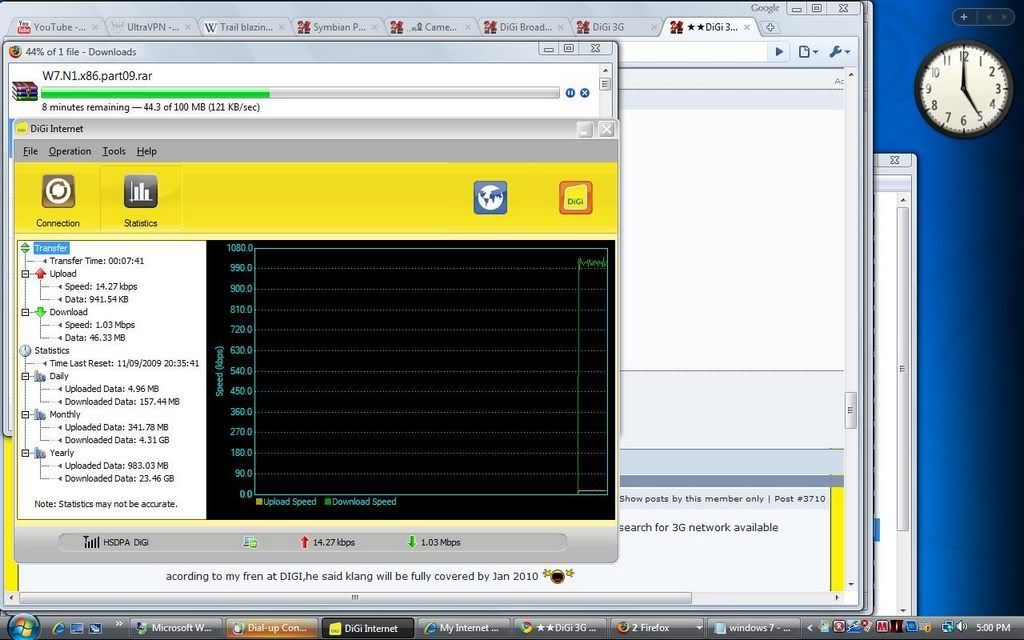Open the Chrome wrench settings menu
Image resolution: width=1024 pixels, height=640 pixels.
(x=839, y=52)
